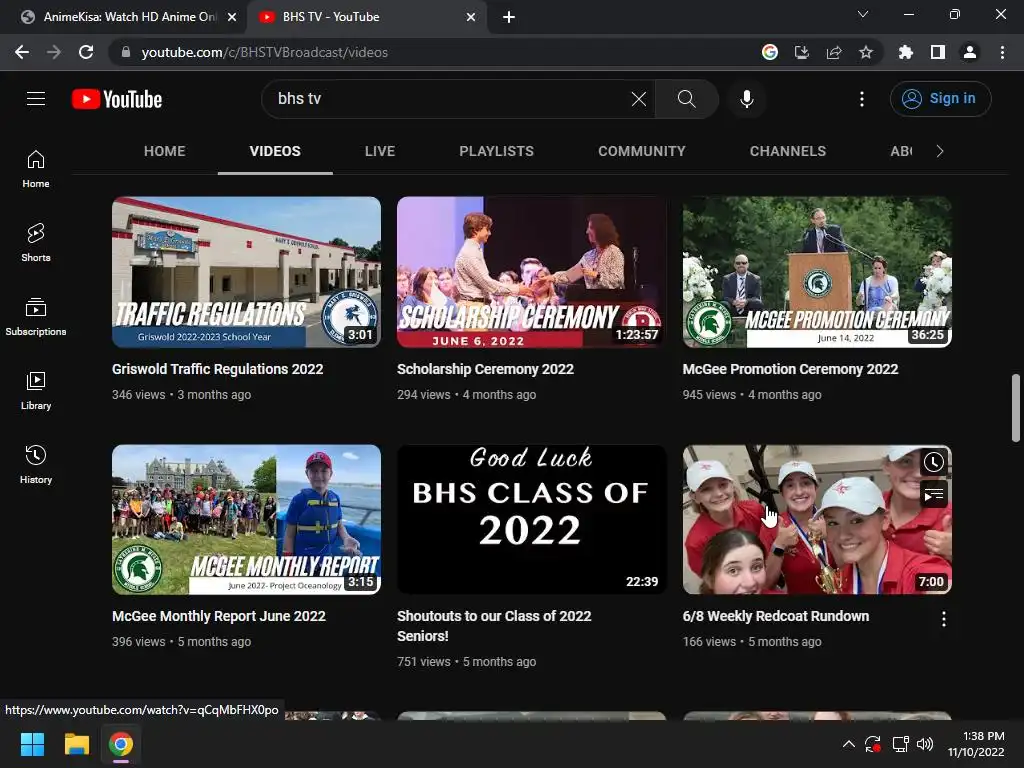Click McGee Monthly Report thumbnail
1024x768 pixels.
pyautogui.click(x=246, y=520)
